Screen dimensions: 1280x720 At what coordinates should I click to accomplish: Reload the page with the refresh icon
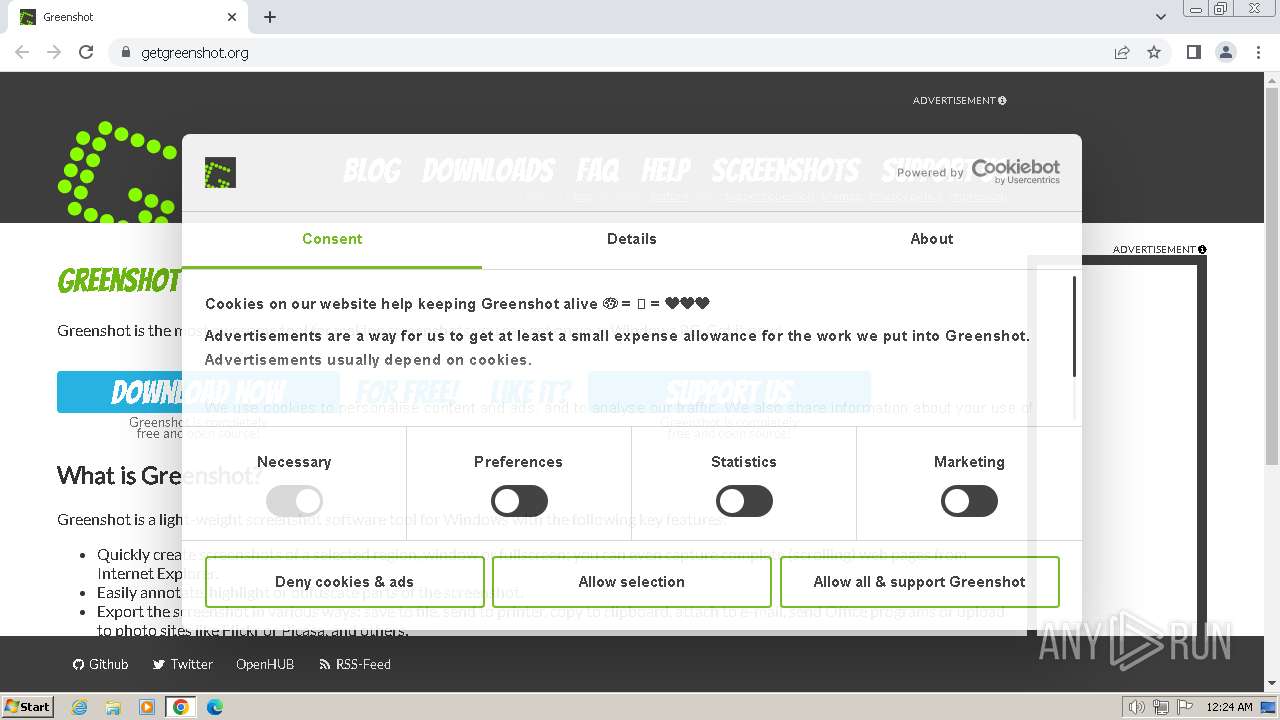pyautogui.click(x=86, y=52)
